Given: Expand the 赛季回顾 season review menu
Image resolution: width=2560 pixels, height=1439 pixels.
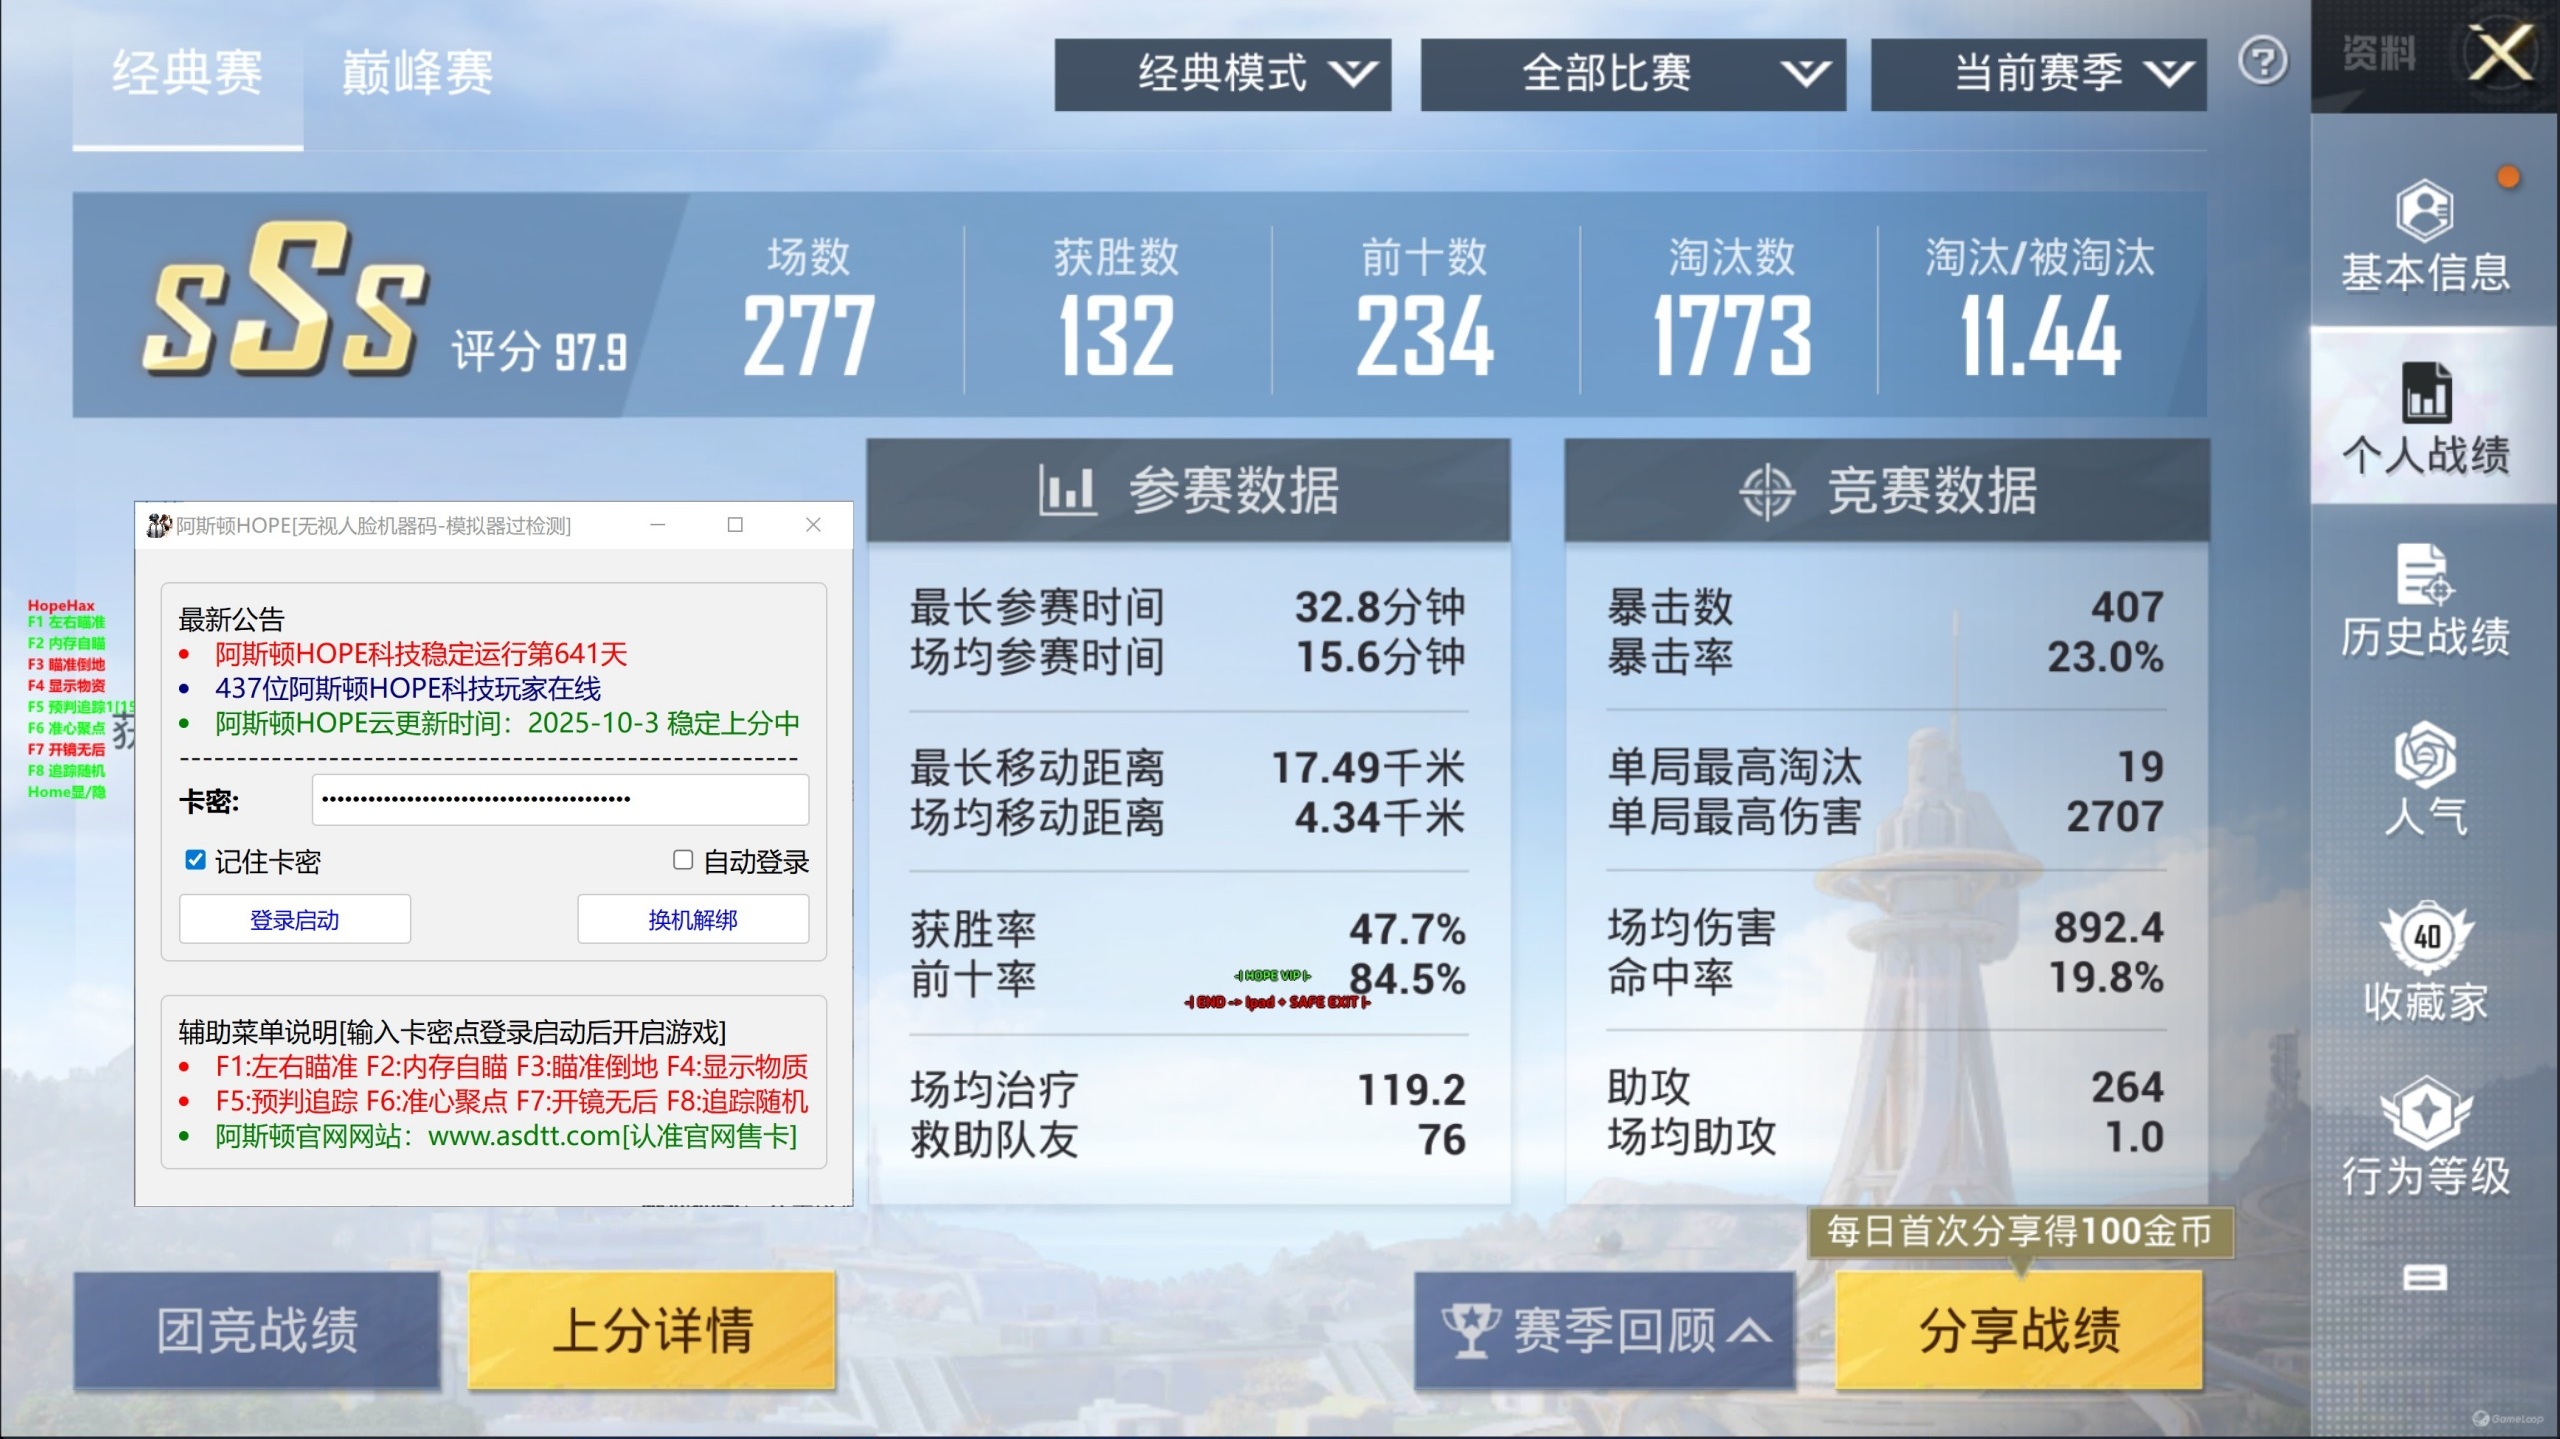Looking at the screenshot, I should point(1604,1330).
